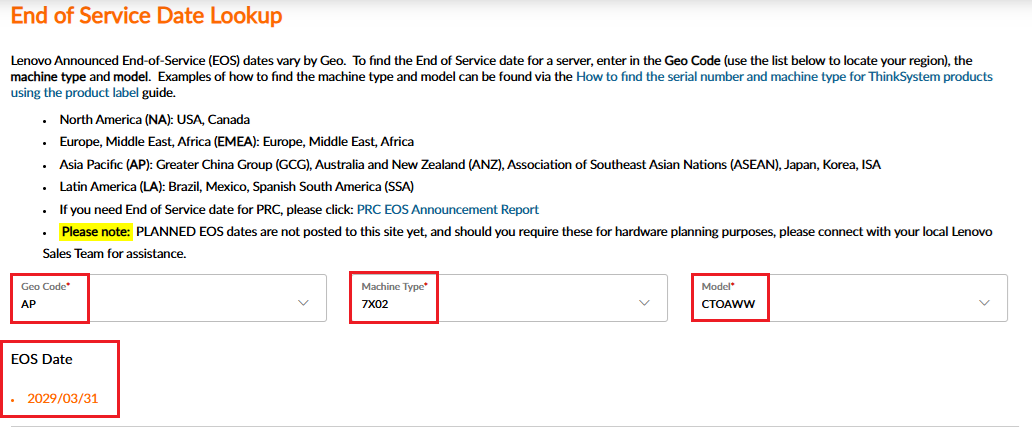Click the AP value in Geo Code

pyautogui.click(x=28, y=304)
